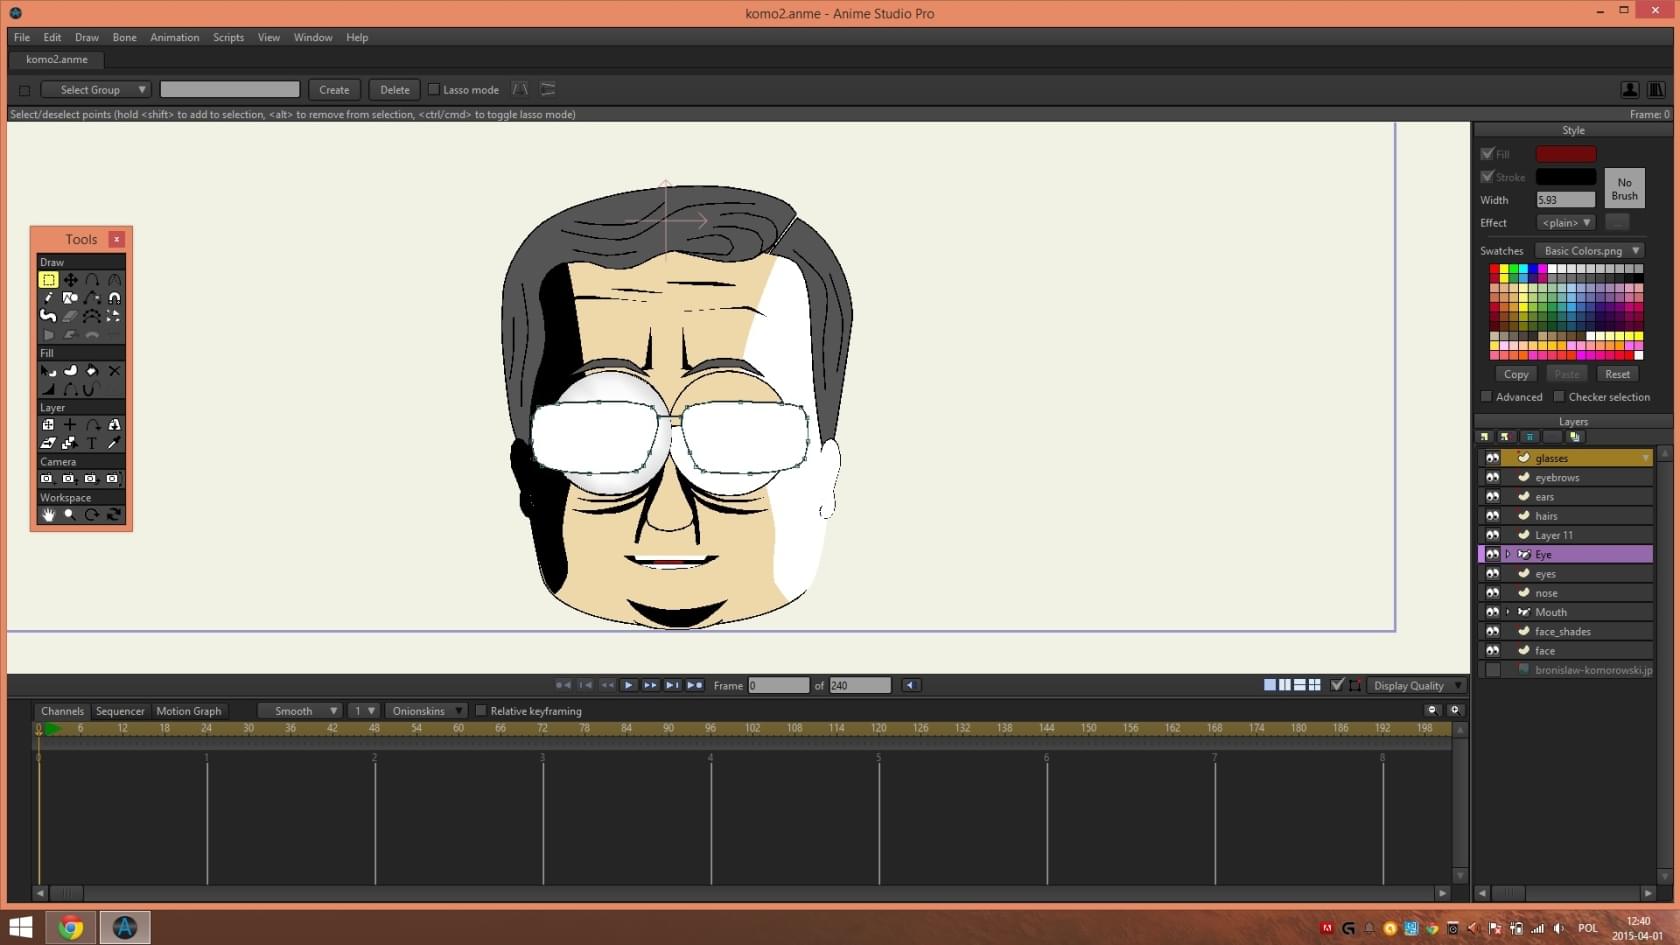The height and width of the screenshot is (945, 1680).
Task: Pick the first Track Camera tool
Action: click(47, 479)
